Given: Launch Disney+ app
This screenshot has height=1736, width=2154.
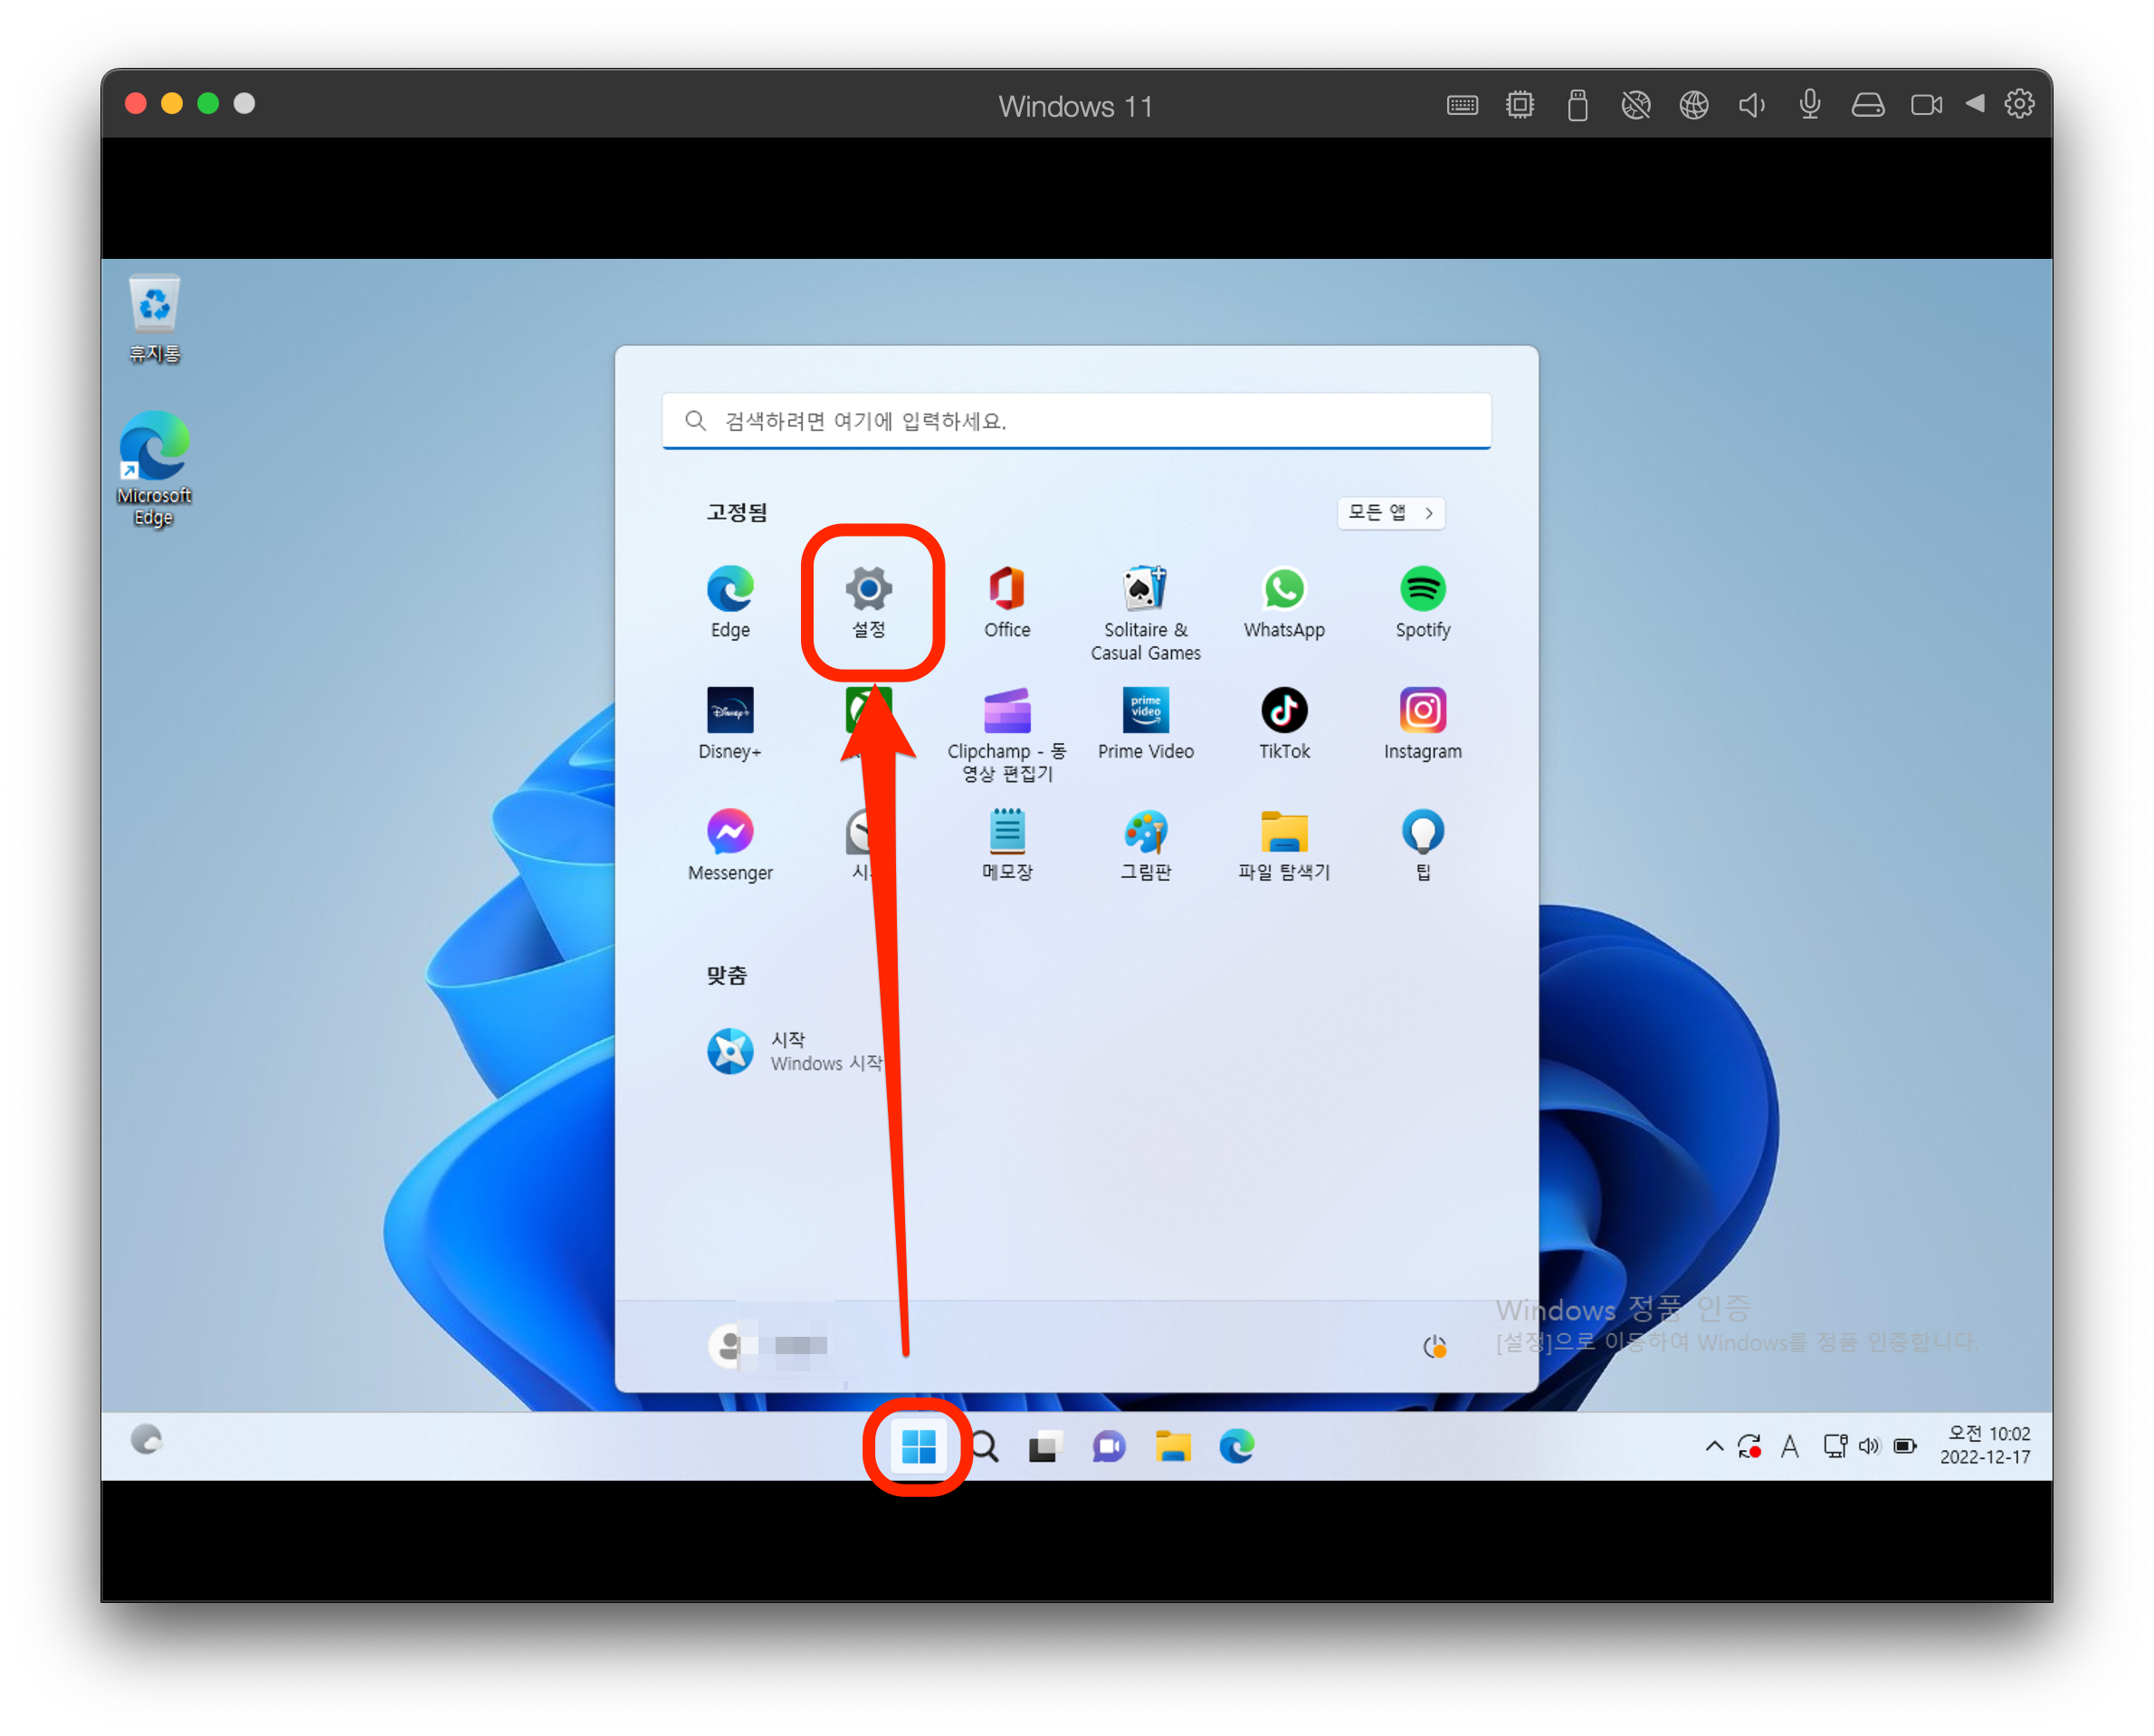Looking at the screenshot, I should point(730,723).
